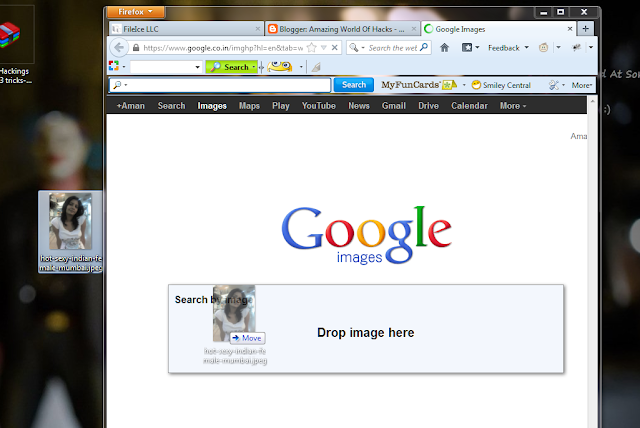Click the Google images logo
This screenshot has width=640, height=428.
(x=367, y=235)
